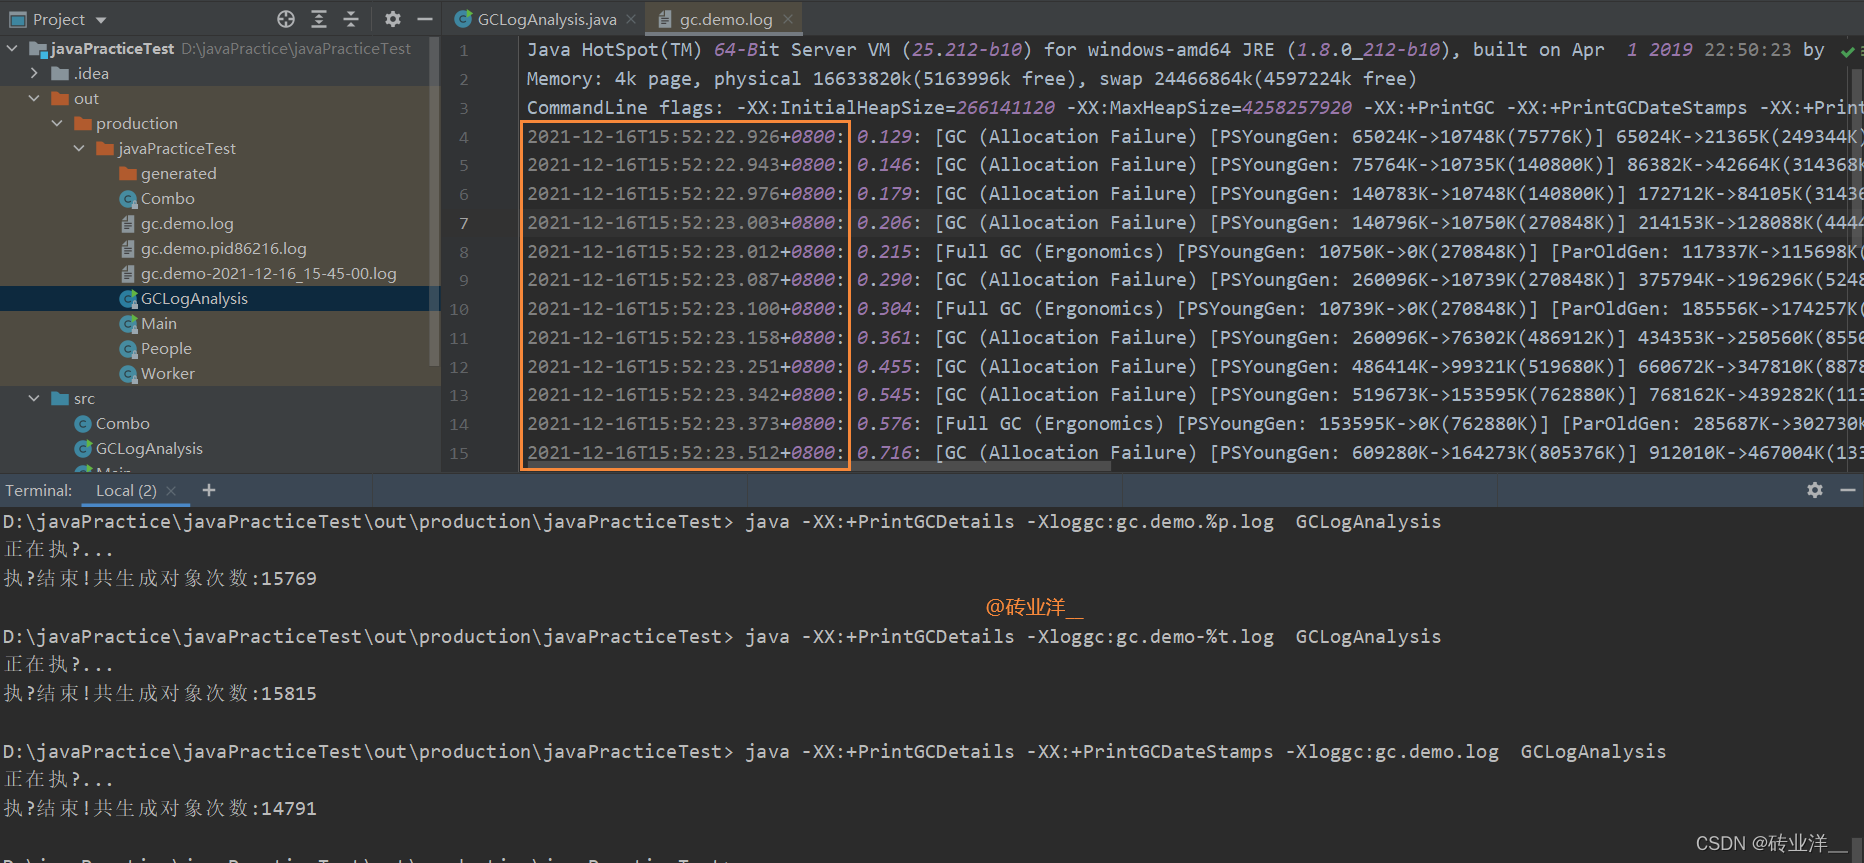Image resolution: width=1864 pixels, height=863 pixels.
Task: Click the .idea folder icon
Action: click(x=60, y=73)
